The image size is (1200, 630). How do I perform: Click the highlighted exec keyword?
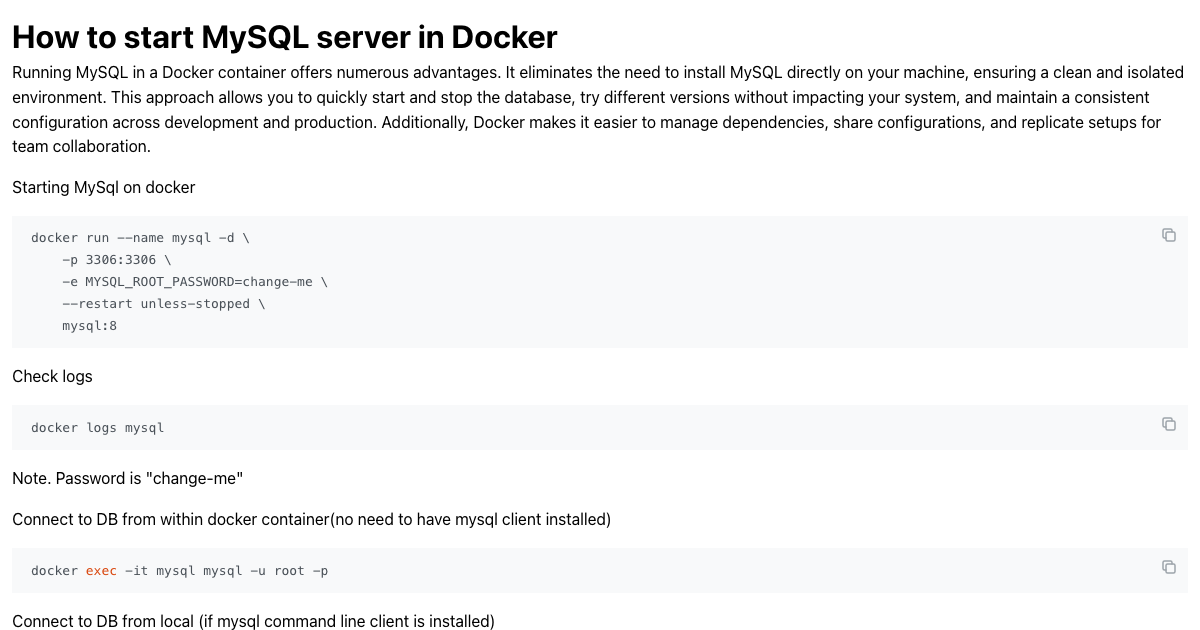pyautogui.click(x=100, y=570)
